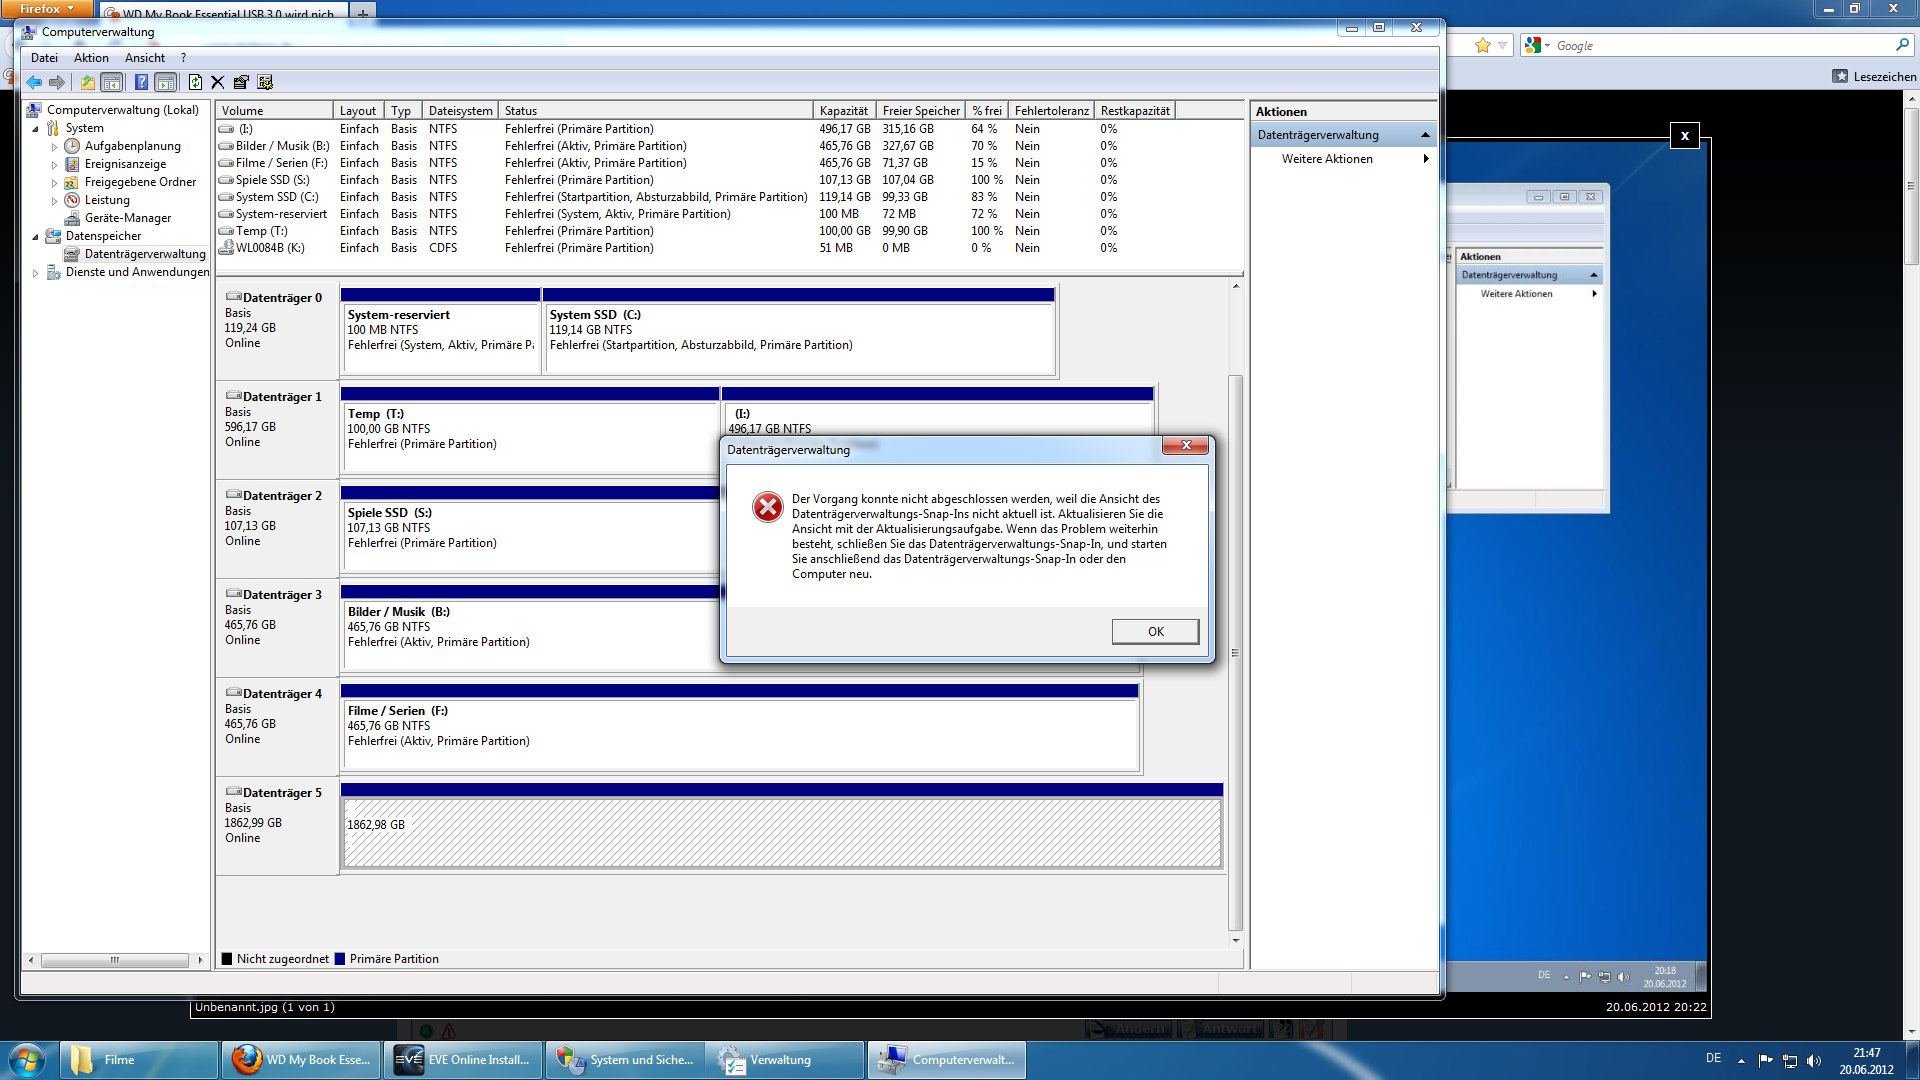The image size is (1920, 1080).
Task: Select Geräte-Manager in the tree
Action: (127, 218)
